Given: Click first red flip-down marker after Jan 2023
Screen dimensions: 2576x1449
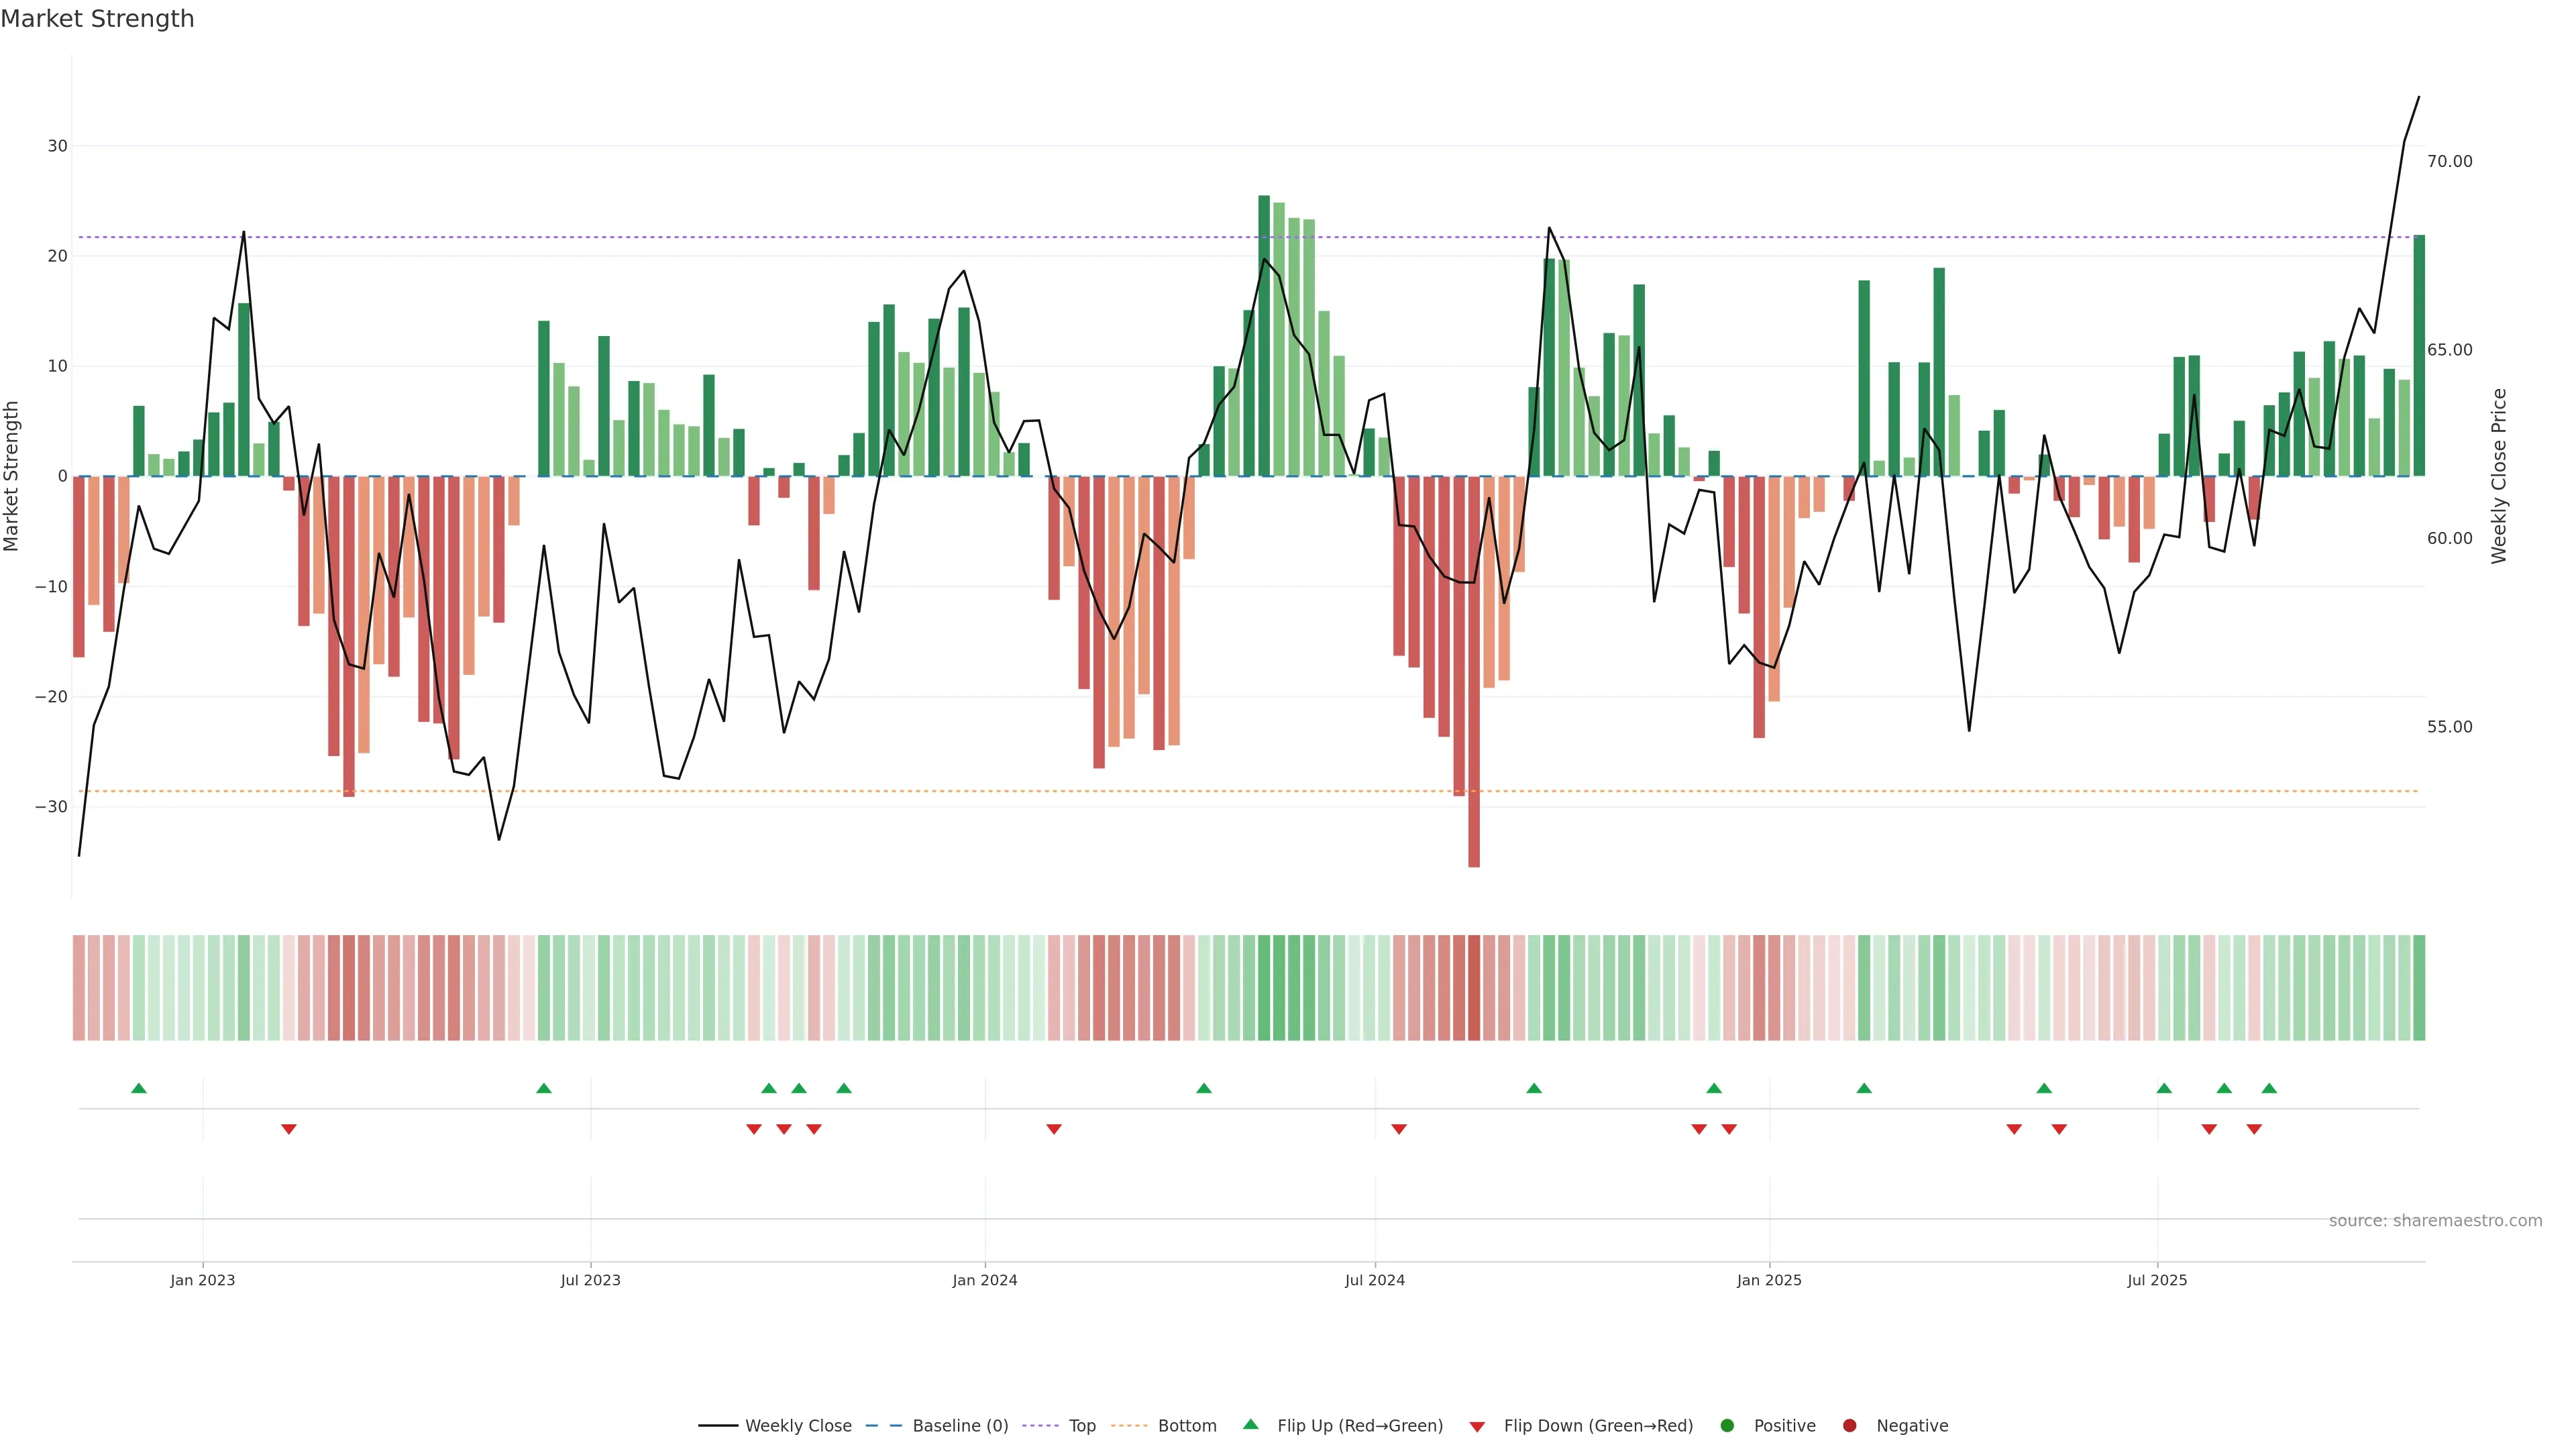Looking at the screenshot, I should click(x=289, y=1129).
